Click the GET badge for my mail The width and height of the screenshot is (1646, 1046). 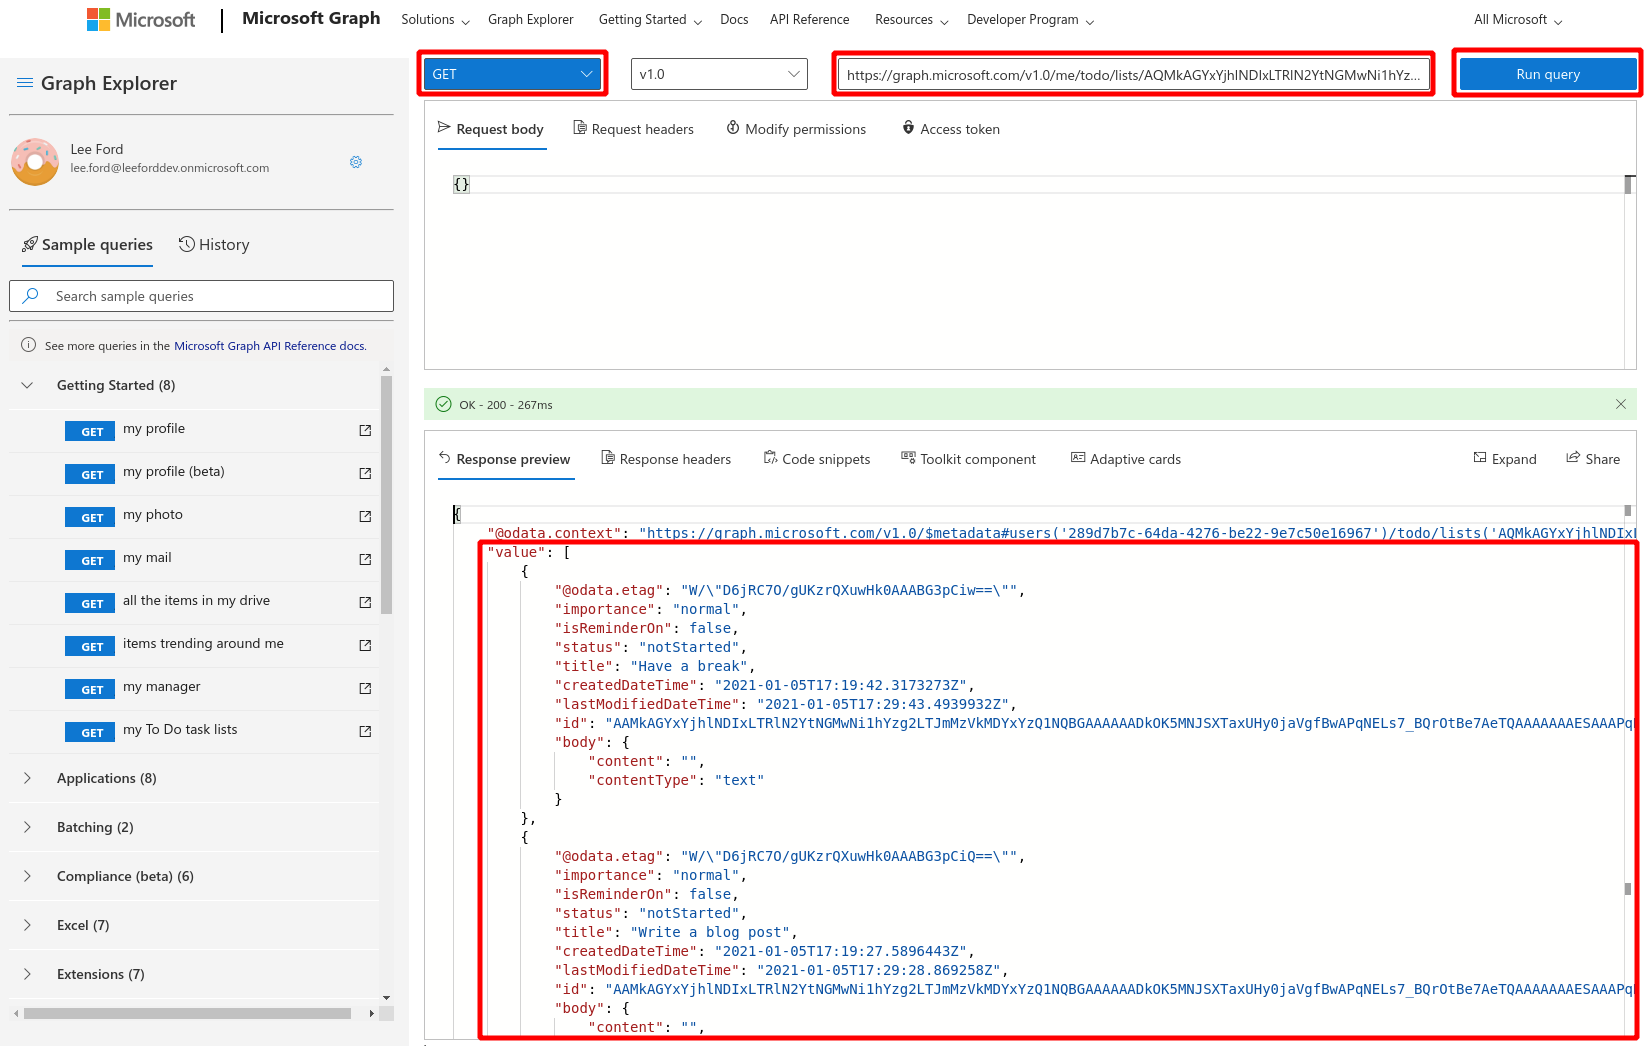[90, 560]
